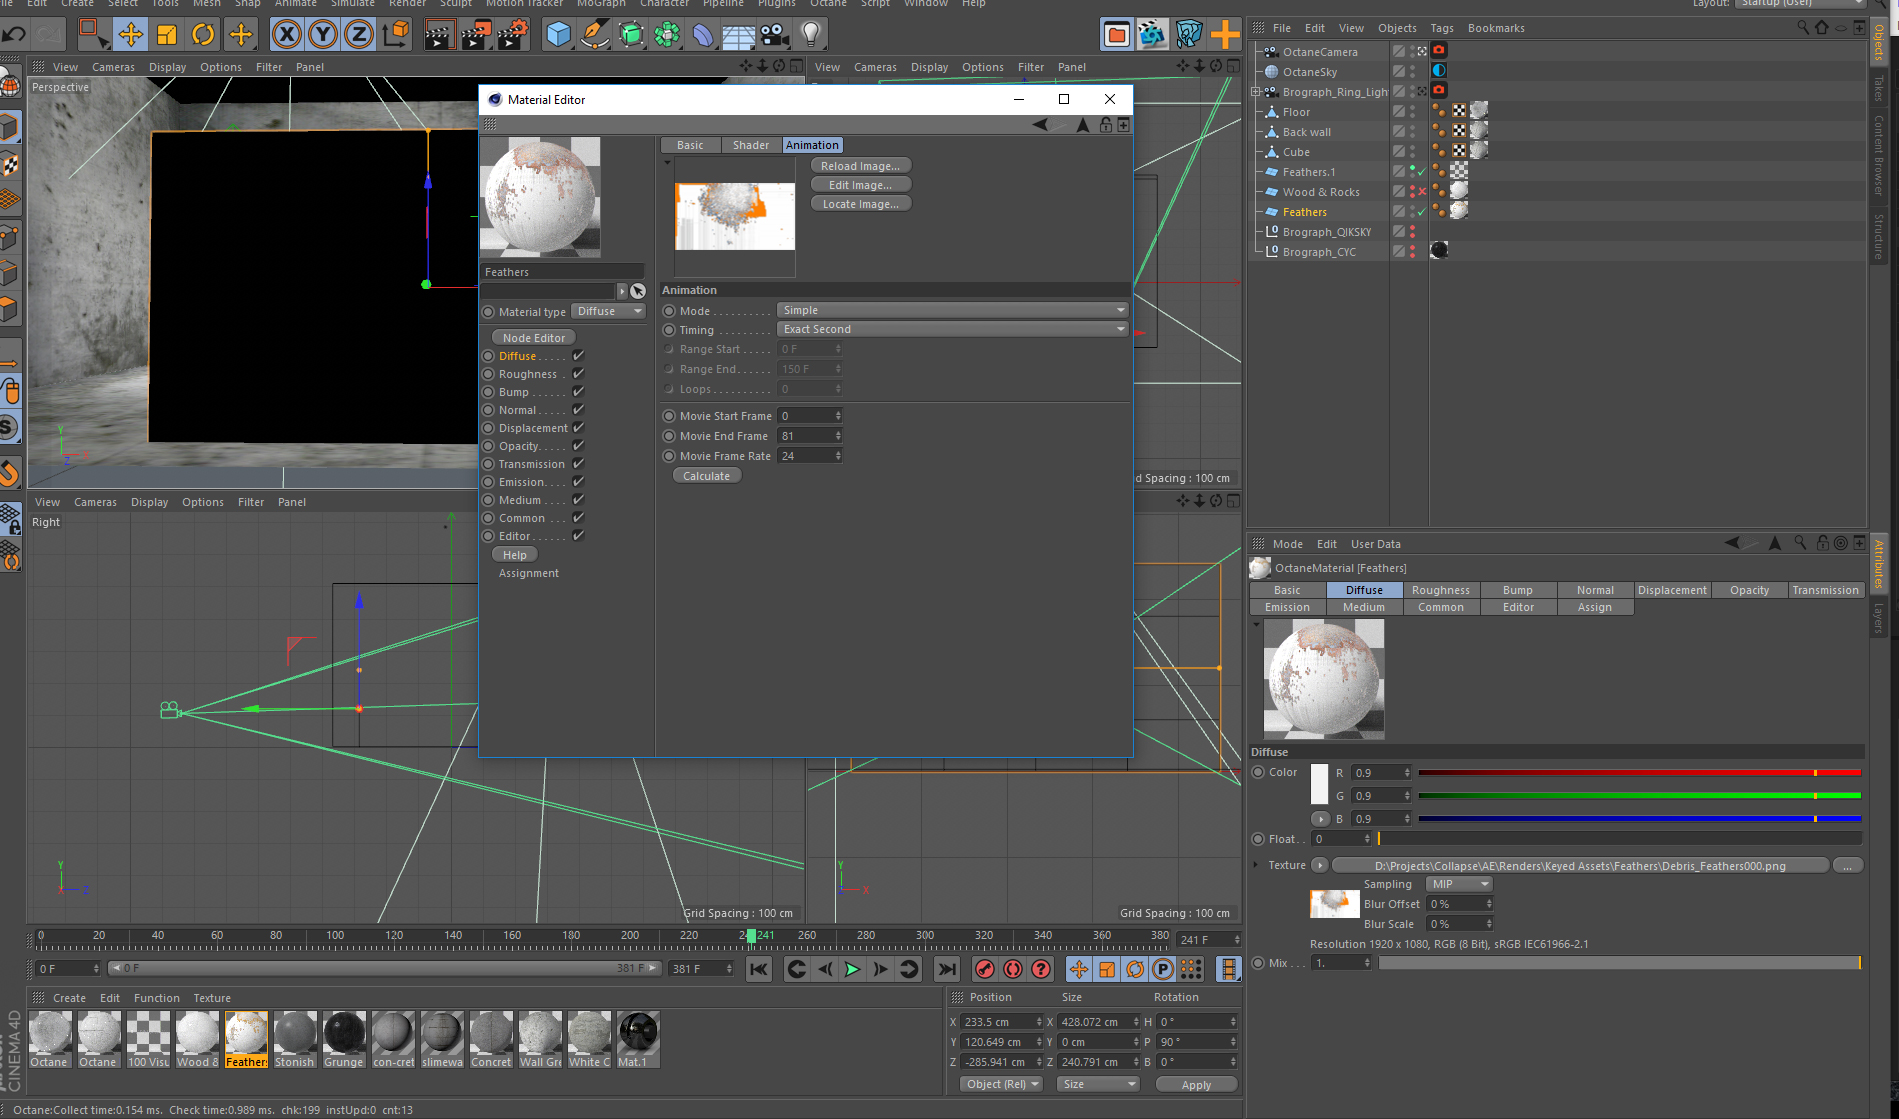Screen dimensions: 1899x1119
Task: Toggle the Displacement channel checkbox
Action: pyautogui.click(x=578, y=428)
